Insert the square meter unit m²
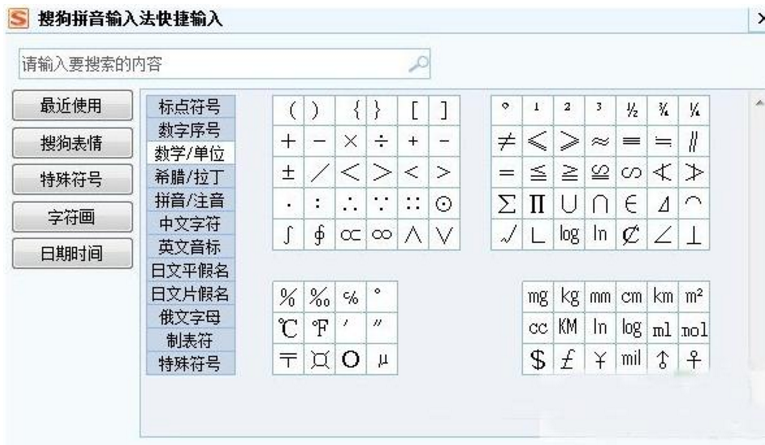This screenshot has width=765, height=445. pyautogui.click(x=693, y=297)
